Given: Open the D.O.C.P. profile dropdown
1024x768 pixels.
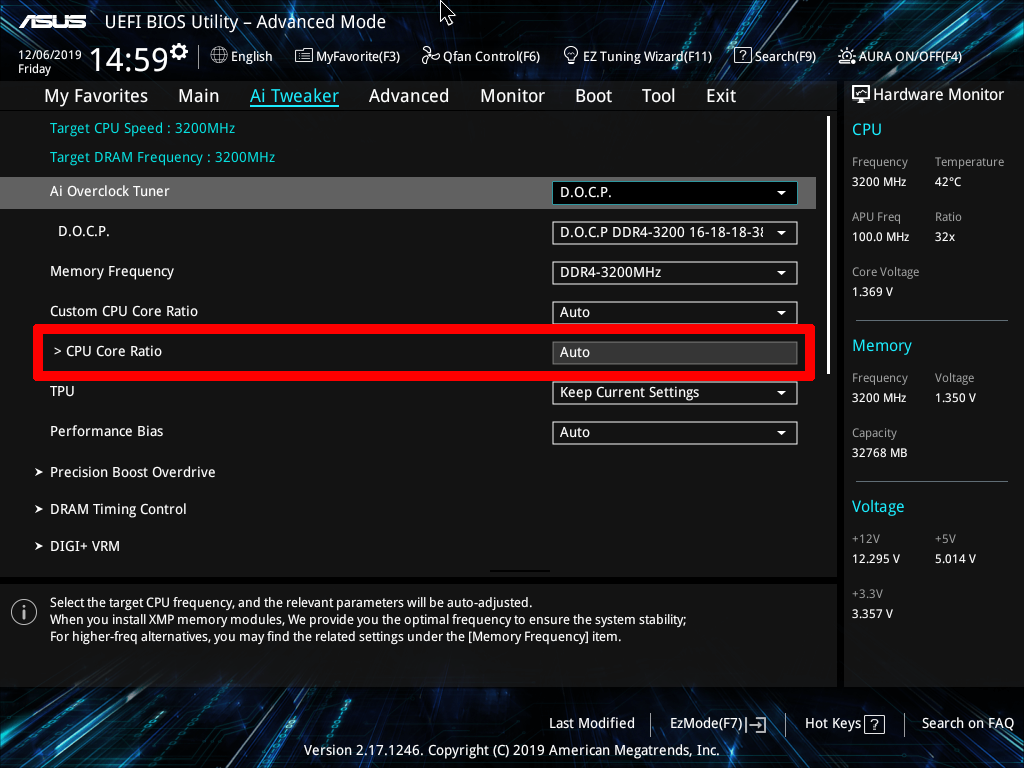Looking at the screenshot, I should click(675, 232).
